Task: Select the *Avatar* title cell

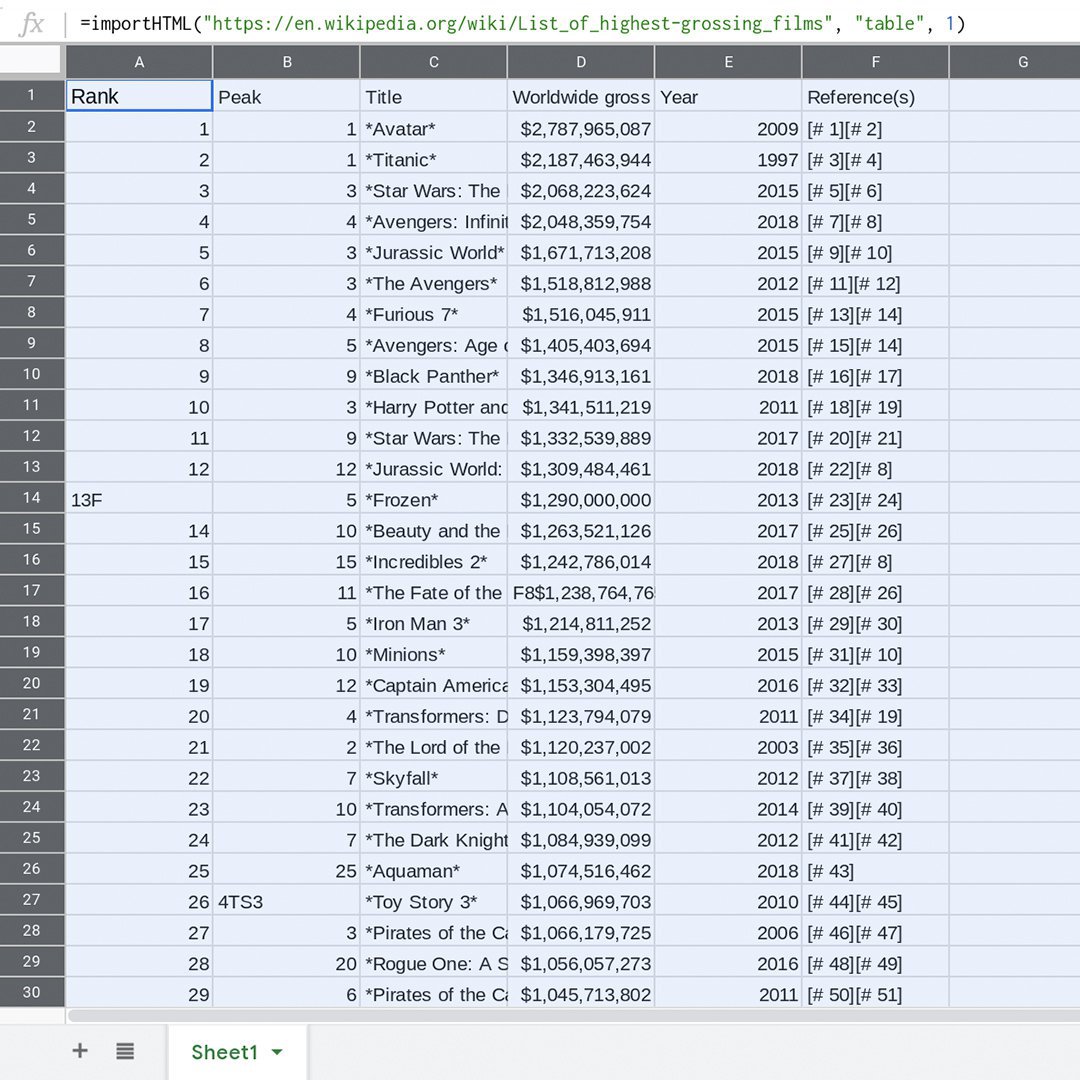Action: tap(434, 128)
